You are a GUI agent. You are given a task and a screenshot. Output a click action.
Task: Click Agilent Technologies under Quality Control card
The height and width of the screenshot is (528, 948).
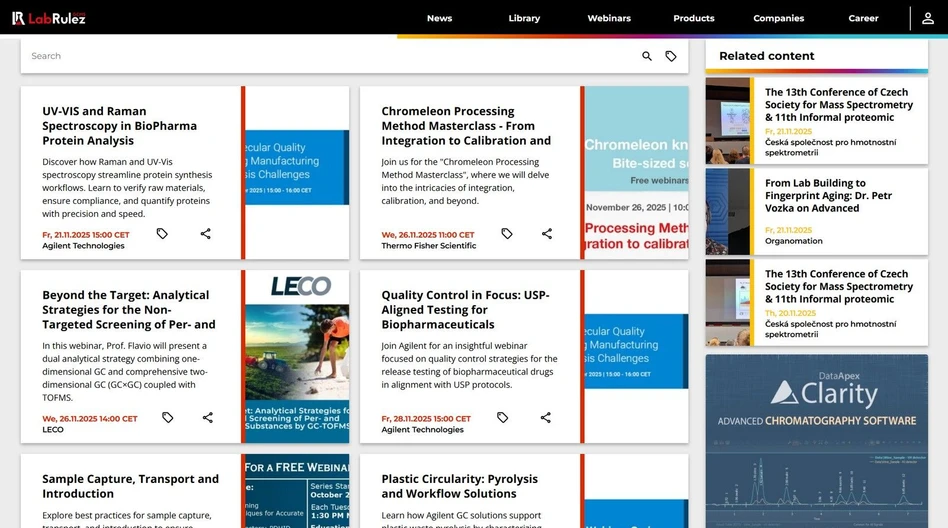point(423,429)
